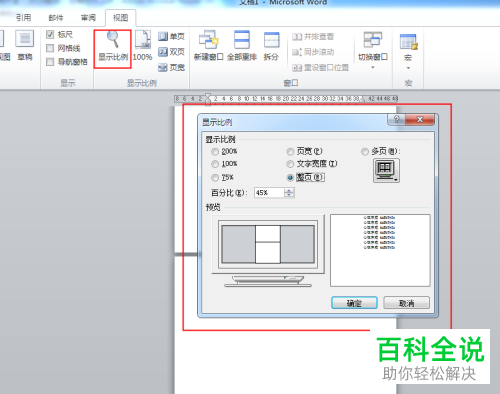Viewport: 500px width, 394px height.
Task: Open 切换窗口 switch windows menu
Action: (x=373, y=50)
